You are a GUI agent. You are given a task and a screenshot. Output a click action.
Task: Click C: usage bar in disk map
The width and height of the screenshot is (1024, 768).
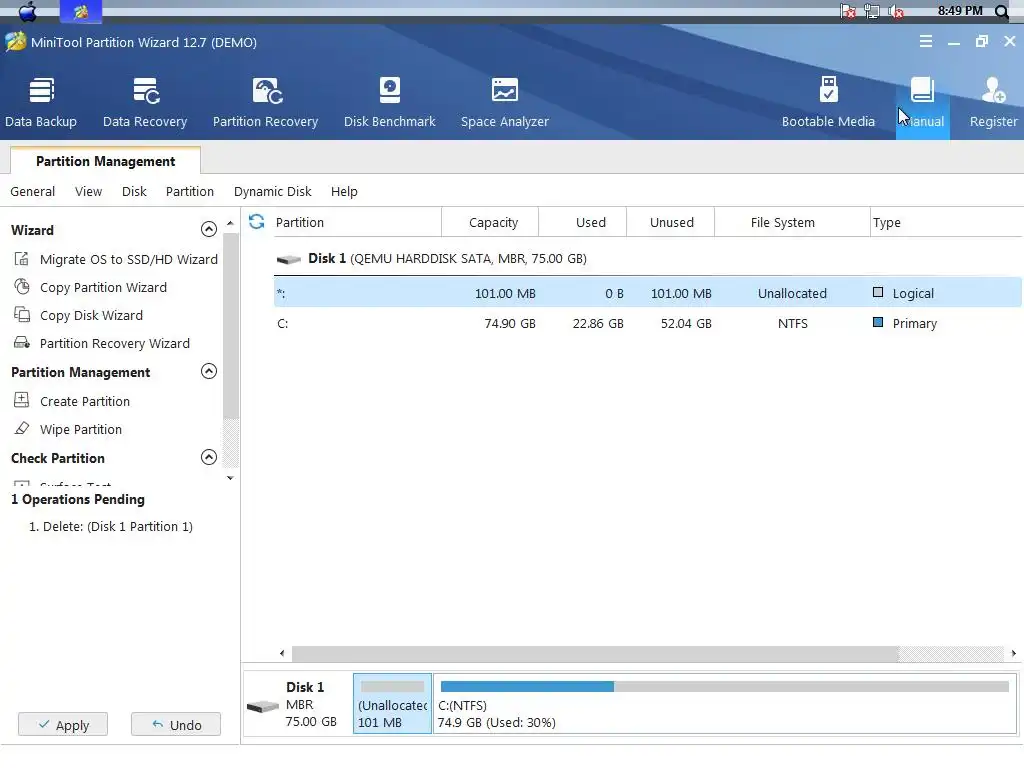[x=725, y=686]
